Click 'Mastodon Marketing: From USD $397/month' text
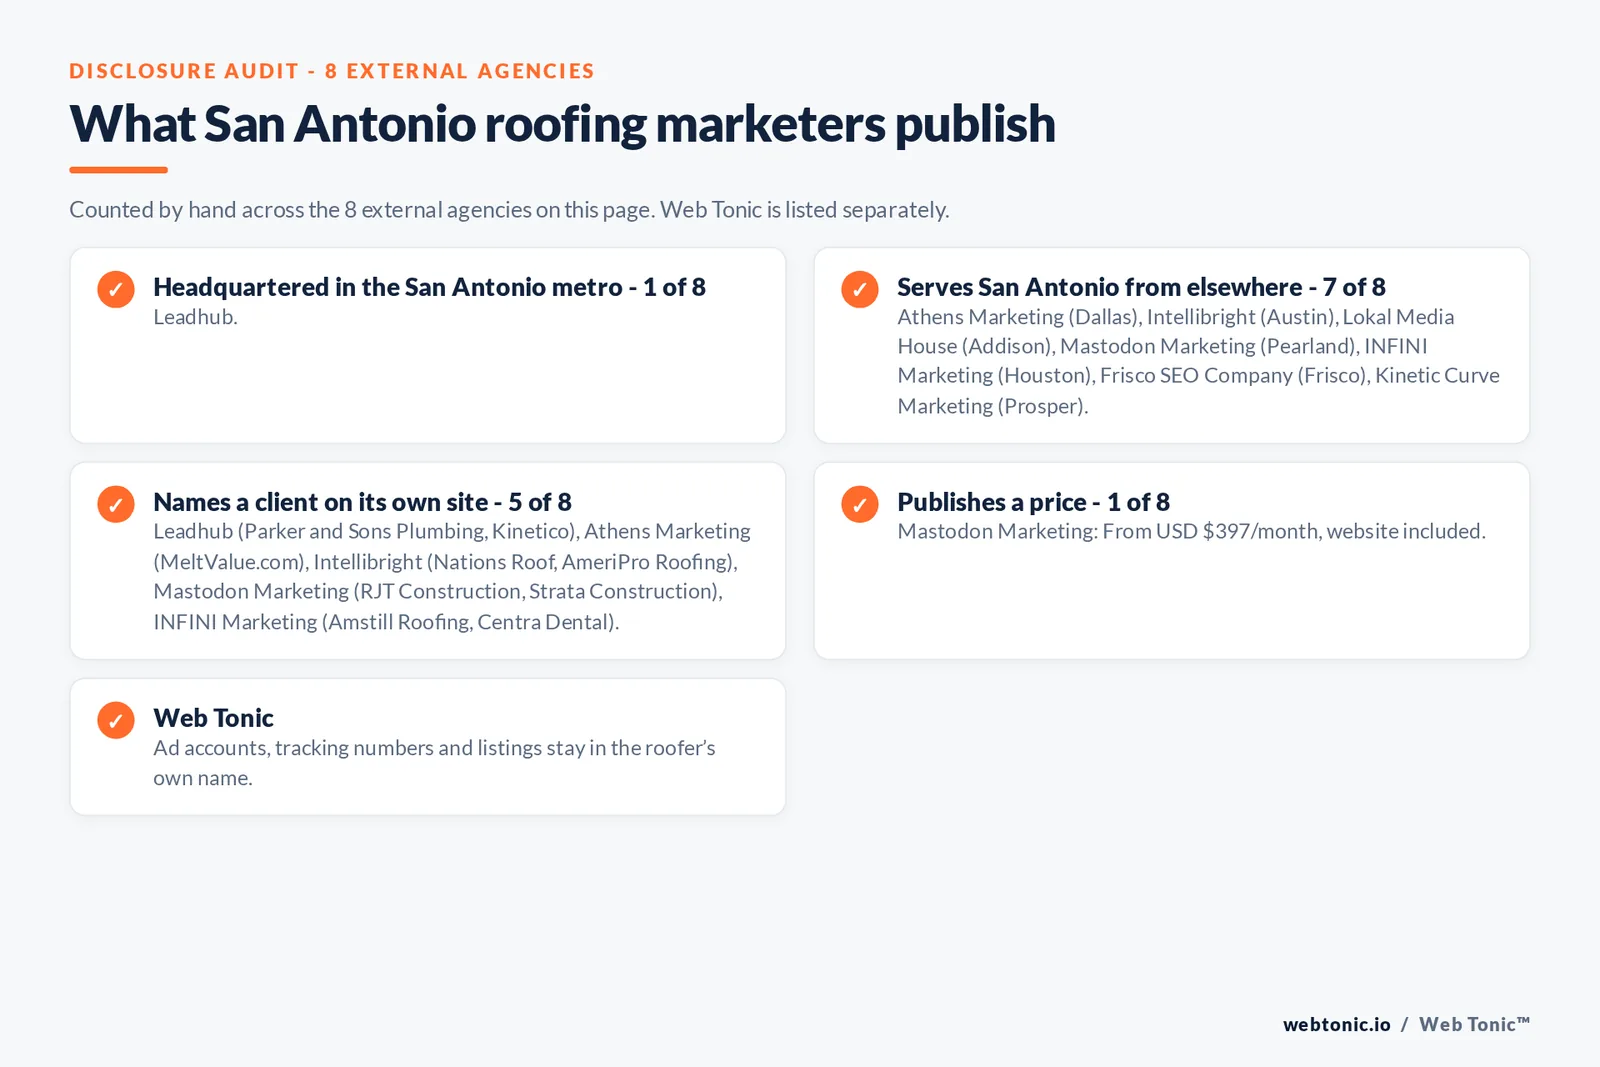The height and width of the screenshot is (1067, 1600). (1191, 531)
